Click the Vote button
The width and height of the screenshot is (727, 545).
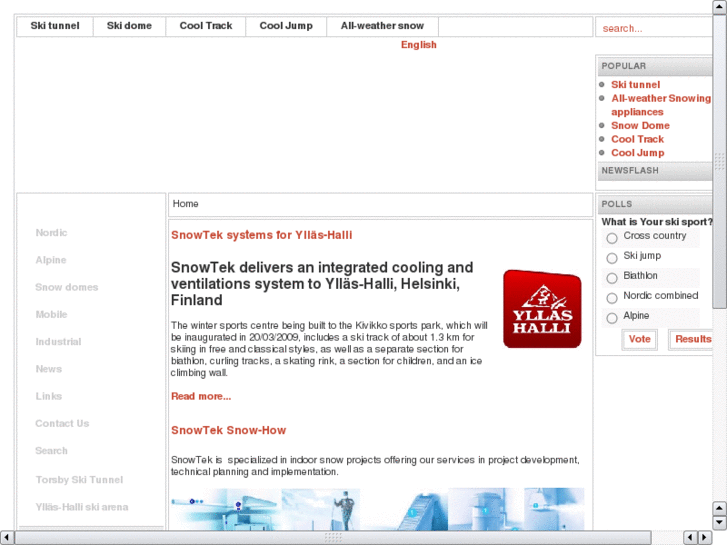coord(639,339)
